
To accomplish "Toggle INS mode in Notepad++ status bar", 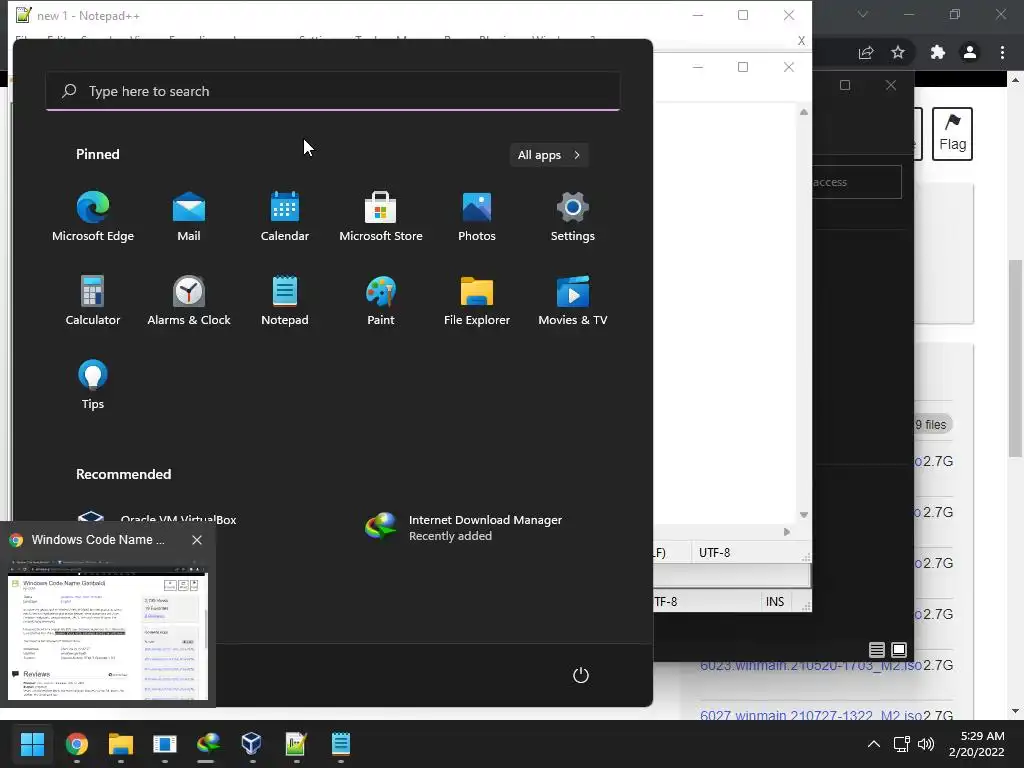I will coord(775,601).
